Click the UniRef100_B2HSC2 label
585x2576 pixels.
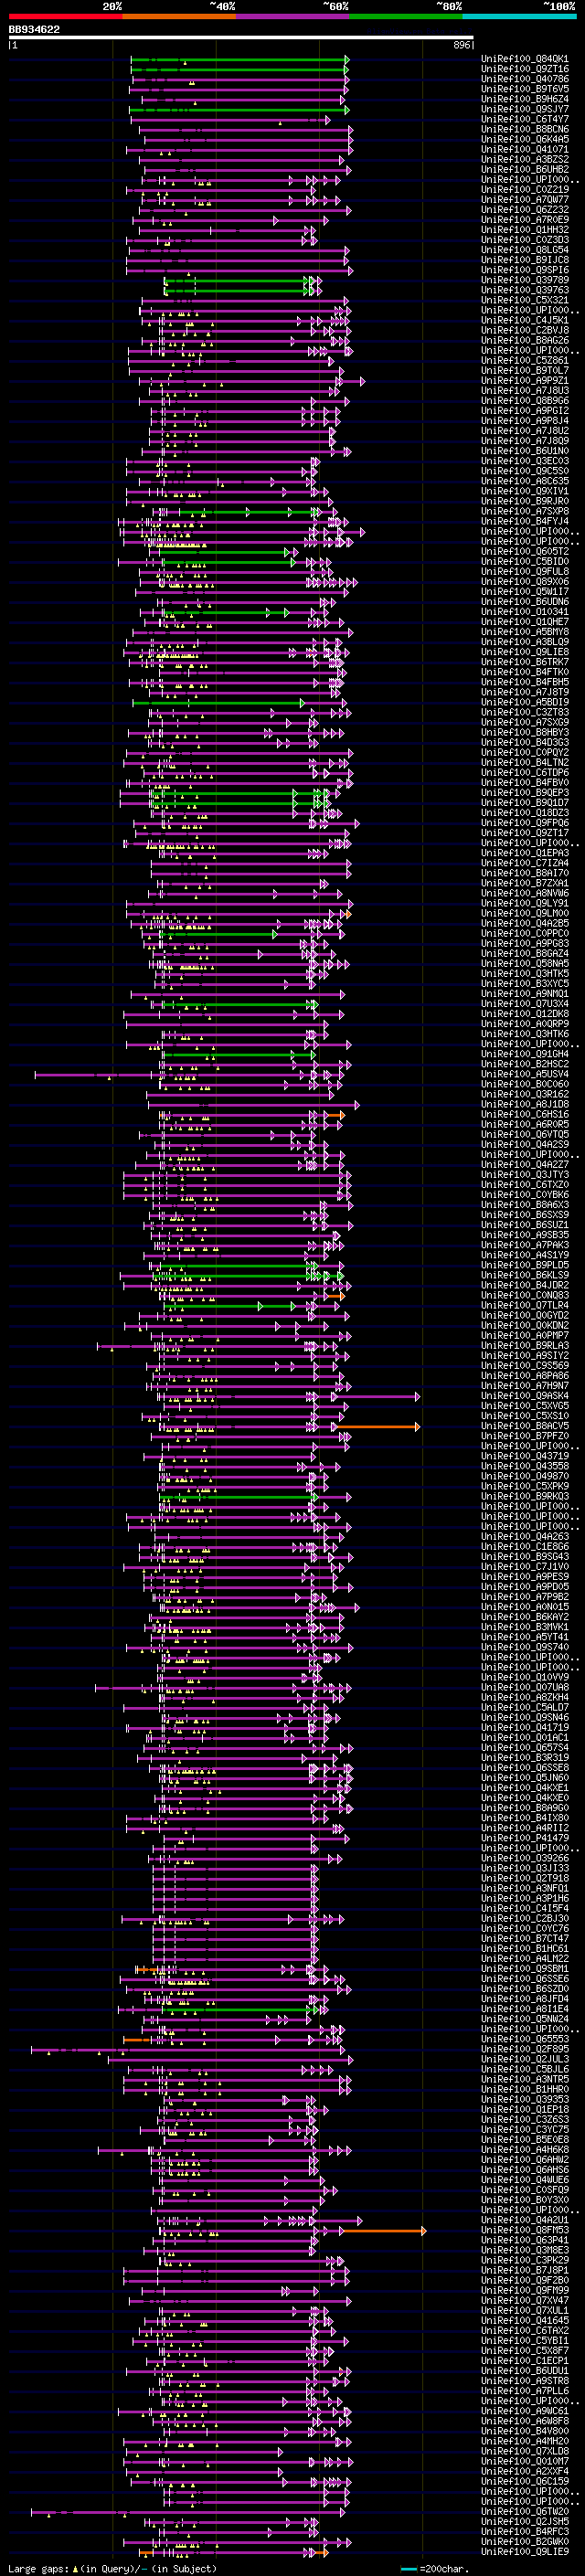(x=525, y=1064)
